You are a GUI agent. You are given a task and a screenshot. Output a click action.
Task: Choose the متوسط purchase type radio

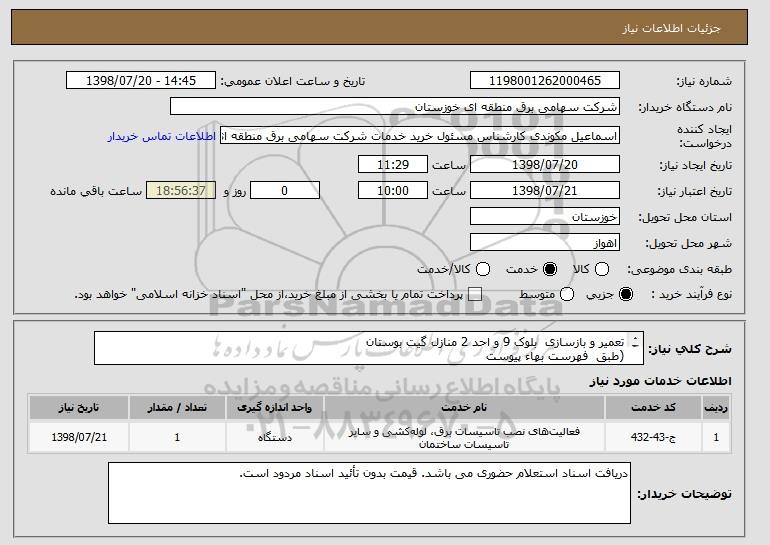[567, 294]
